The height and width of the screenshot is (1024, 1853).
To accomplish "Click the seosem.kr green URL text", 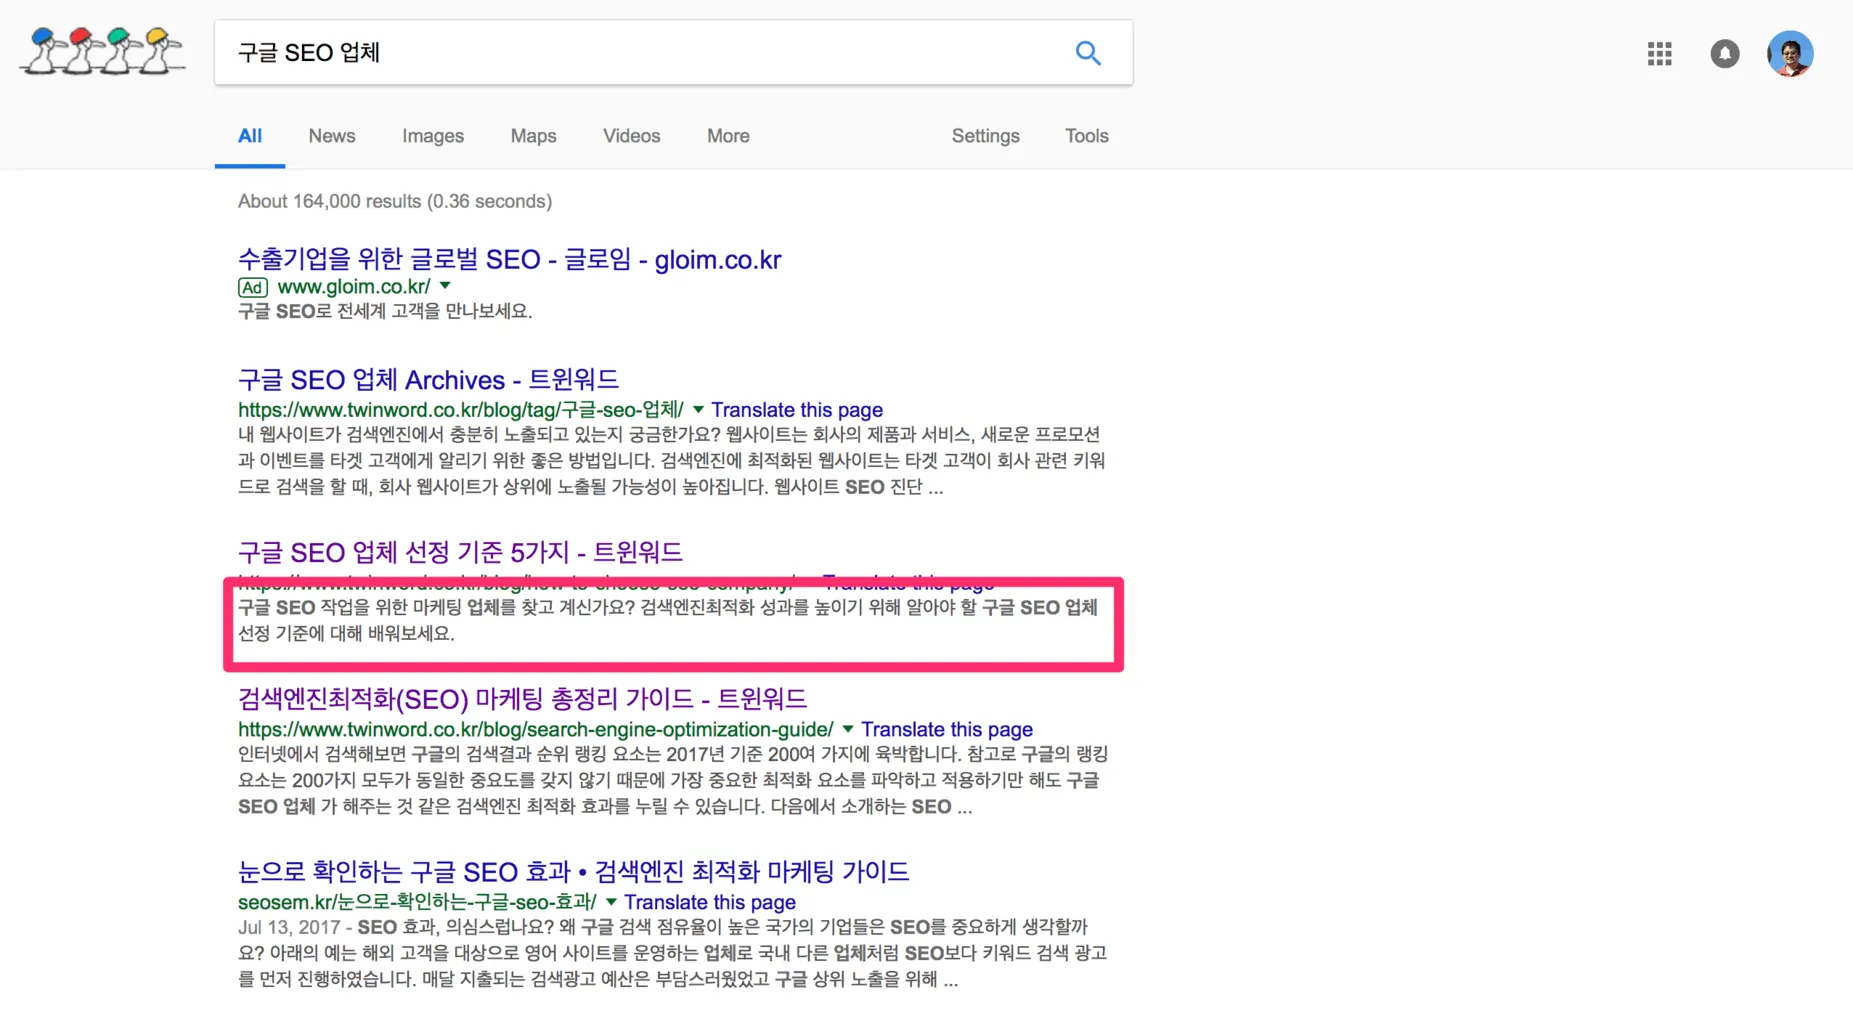I will [417, 903].
